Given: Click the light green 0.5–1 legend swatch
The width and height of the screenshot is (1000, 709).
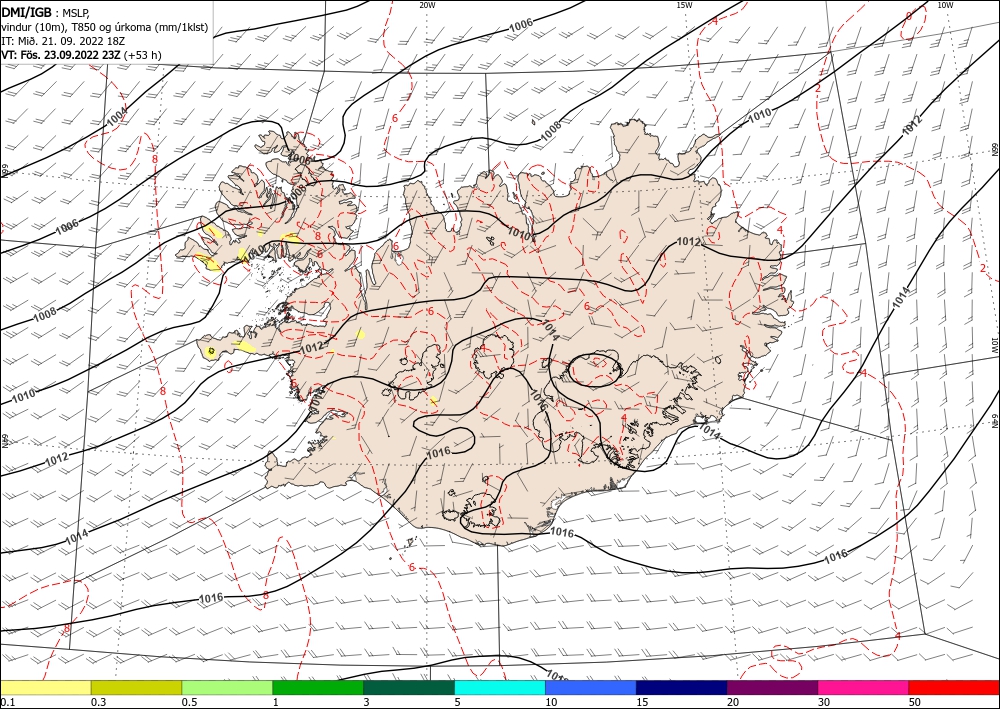Looking at the screenshot, I should (x=227, y=687).
